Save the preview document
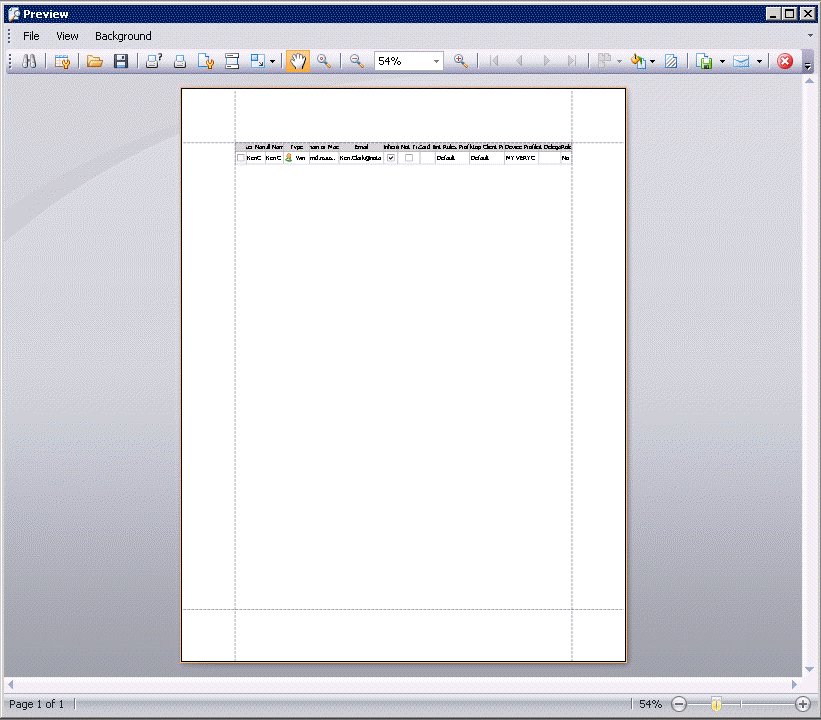This screenshot has height=720, width=821. tap(120, 61)
